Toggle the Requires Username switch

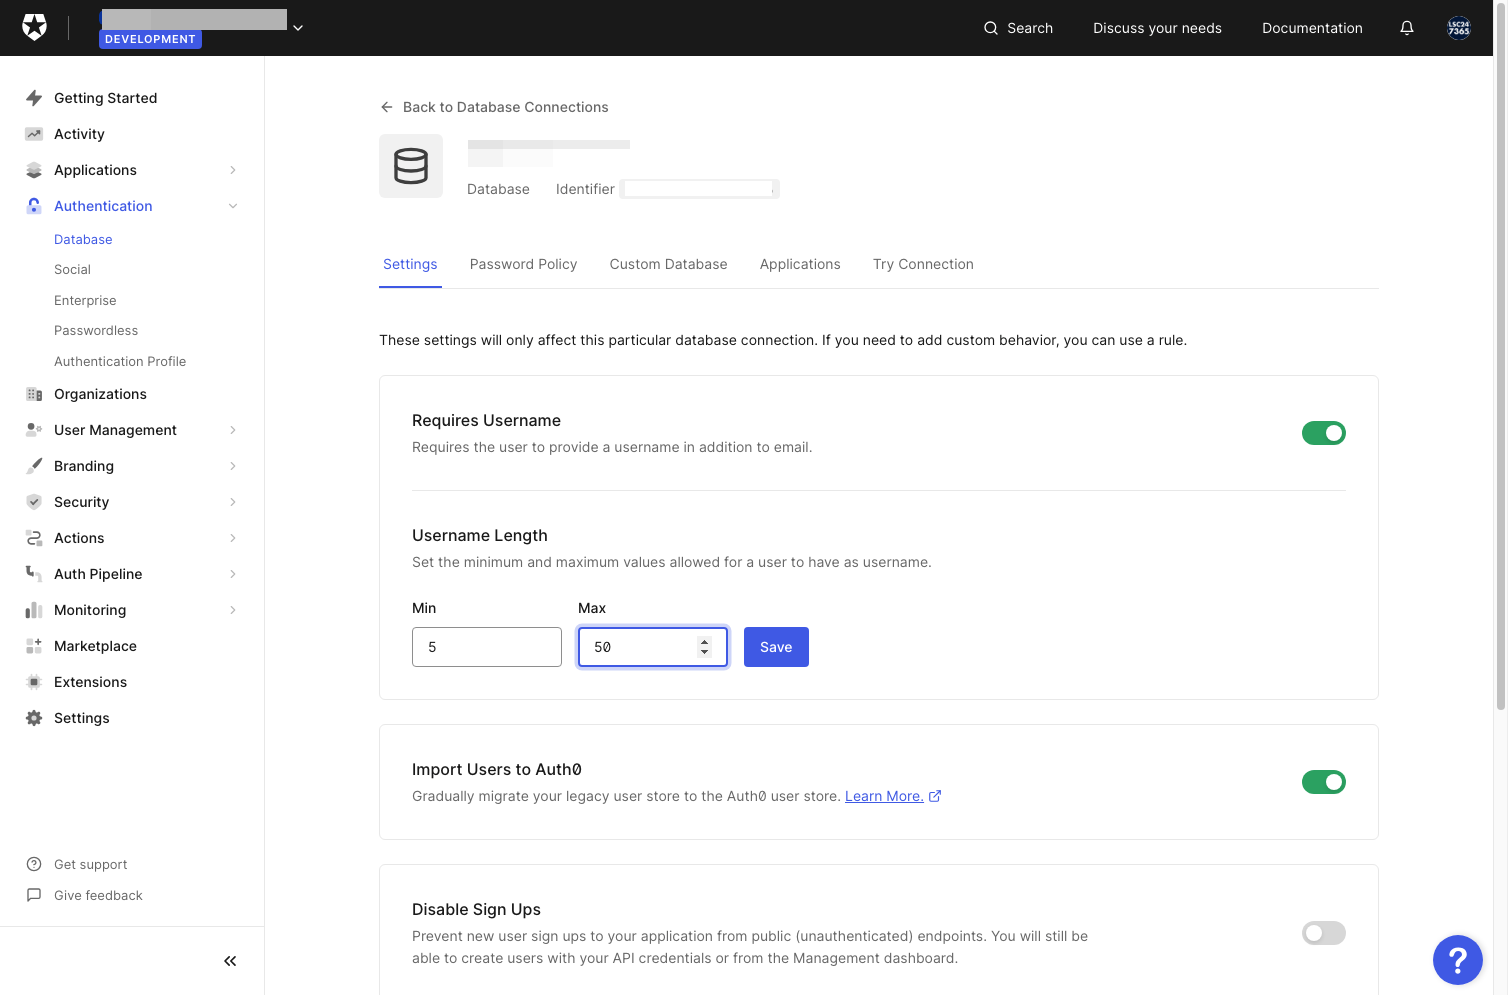pos(1324,433)
